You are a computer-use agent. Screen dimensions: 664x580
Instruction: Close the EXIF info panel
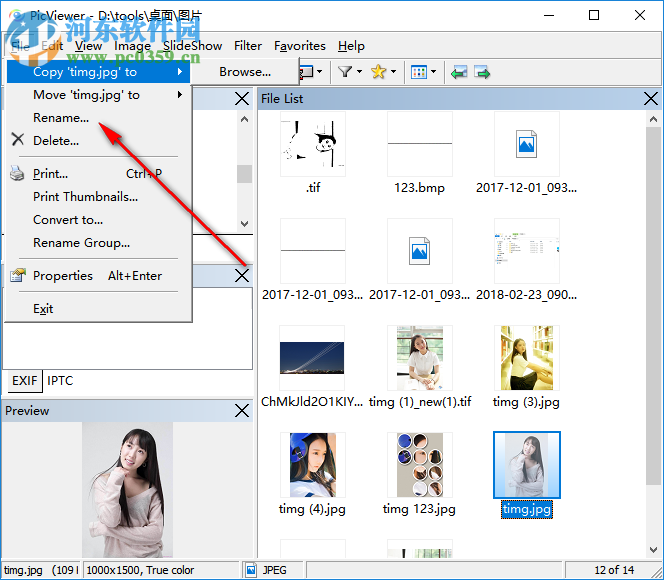tap(242, 276)
